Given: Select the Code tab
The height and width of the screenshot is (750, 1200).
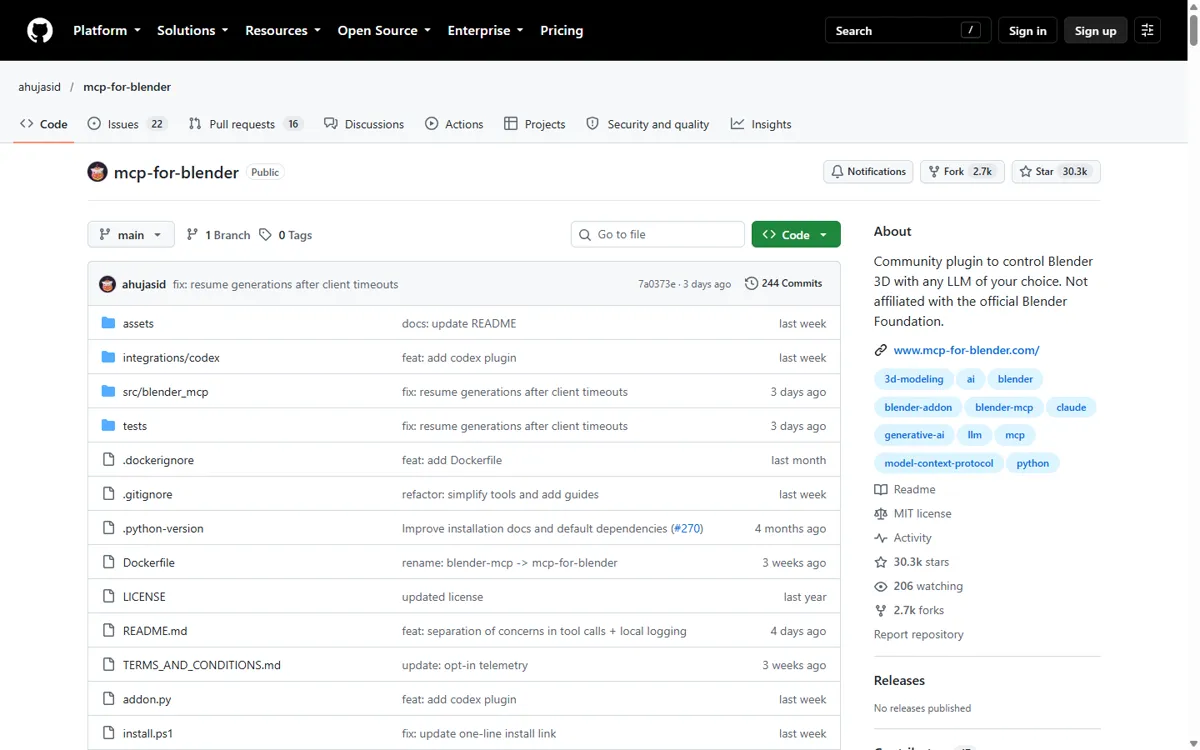Looking at the screenshot, I should (44, 124).
